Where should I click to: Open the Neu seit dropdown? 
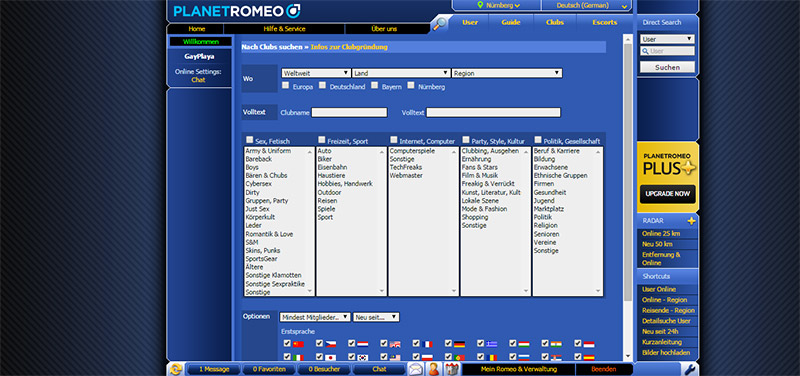click(376, 317)
